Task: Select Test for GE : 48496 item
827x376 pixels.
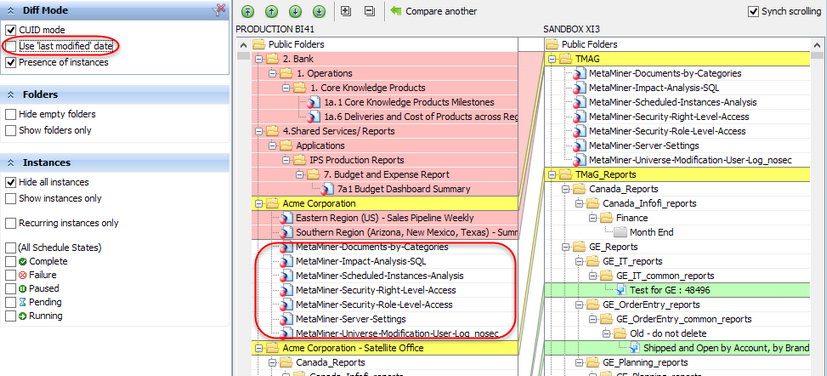Action: (670, 290)
